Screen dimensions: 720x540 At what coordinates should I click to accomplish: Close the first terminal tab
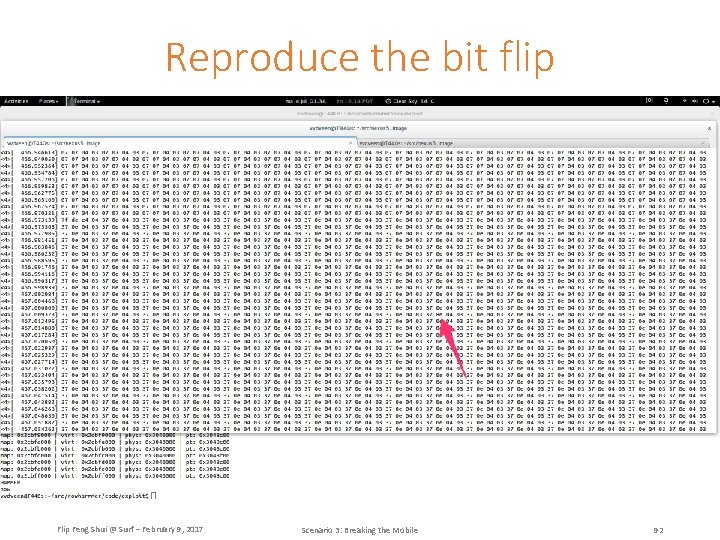point(350,143)
